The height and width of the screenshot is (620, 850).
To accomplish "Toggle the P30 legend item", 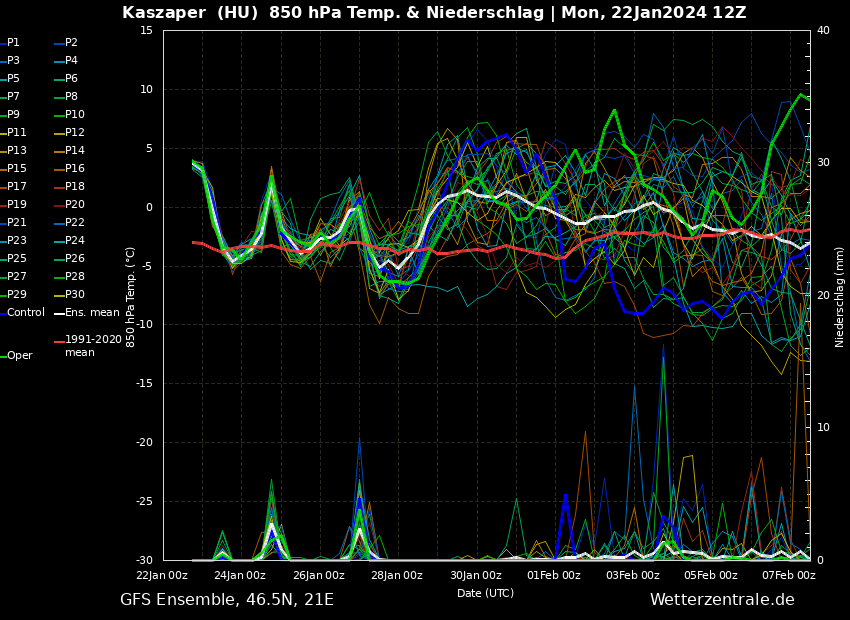I will coord(74,295).
